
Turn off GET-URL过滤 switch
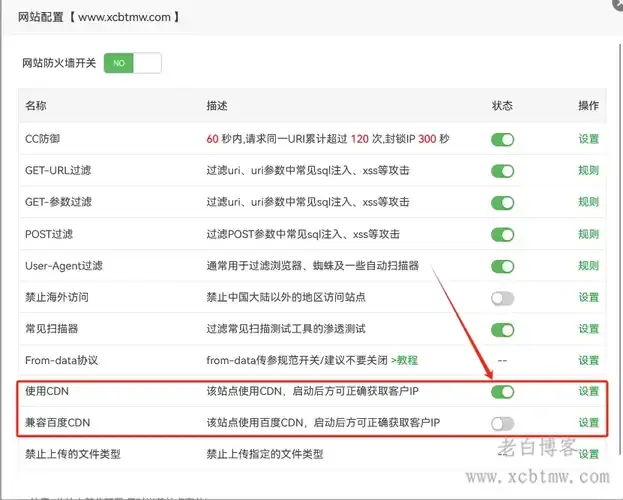pos(502,171)
